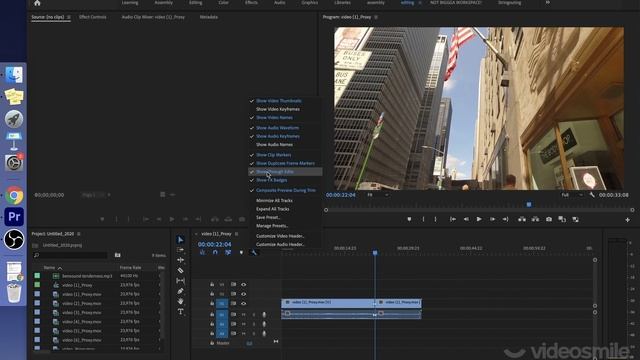The width and height of the screenshot is (640, 360).
Task: Open workspace overflow chevron menu
Action: (x=547, y=2)
